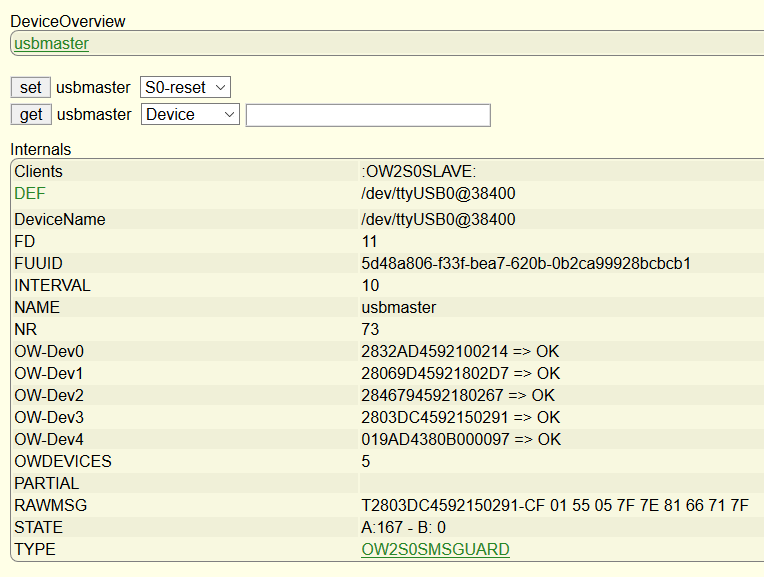The image size is (764, 577).
Task: Click the set button for usbmaster
Action: click(31, 88)
